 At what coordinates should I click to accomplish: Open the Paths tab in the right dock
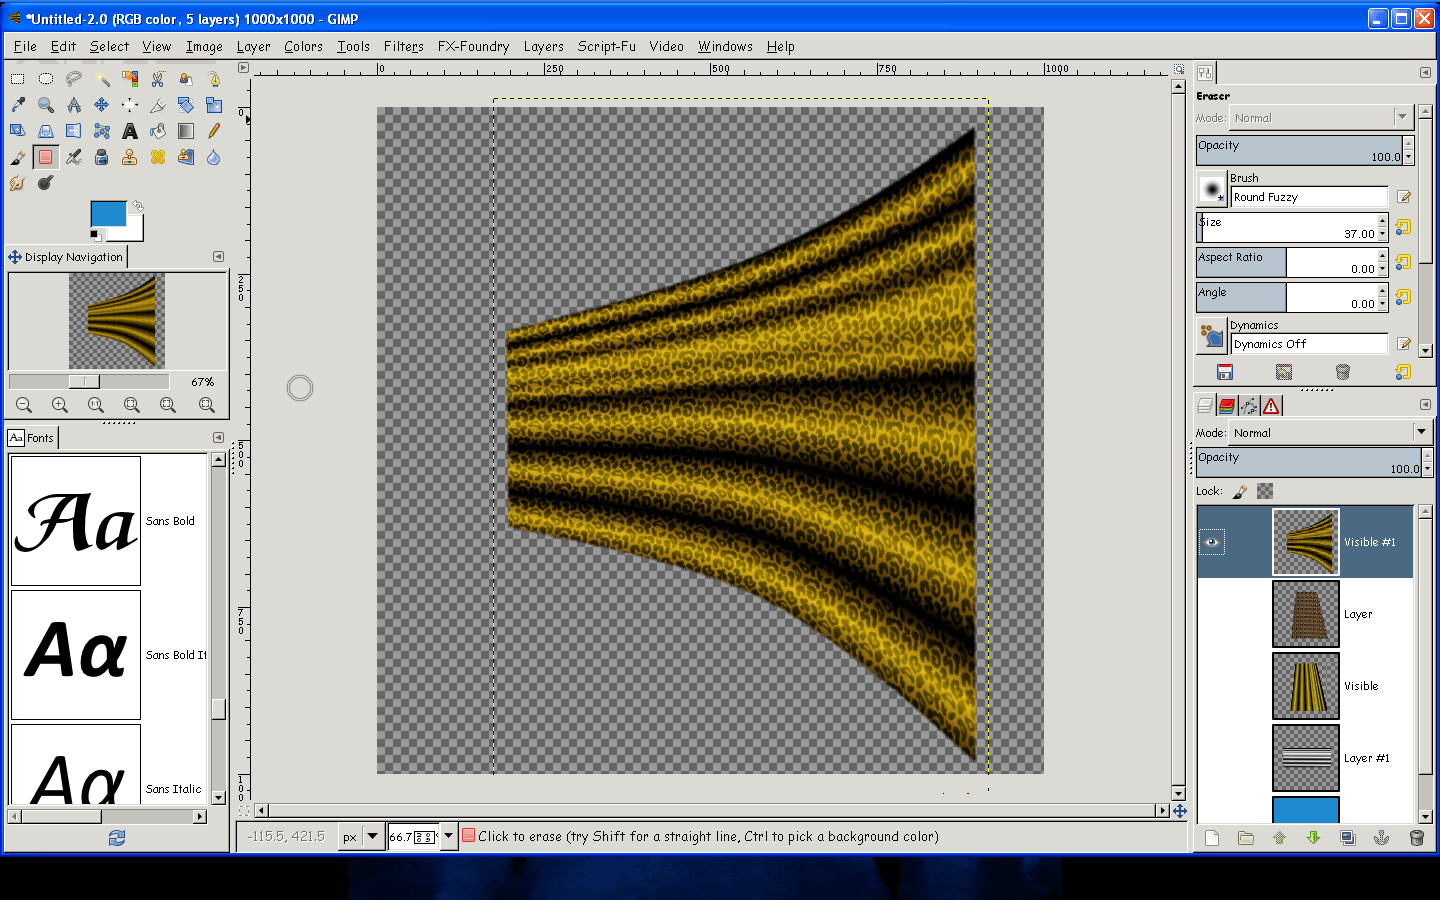point(1250,406)
